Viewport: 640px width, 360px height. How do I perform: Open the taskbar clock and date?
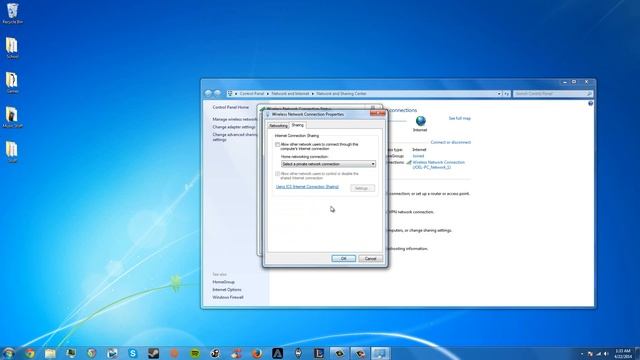(623, 353)
